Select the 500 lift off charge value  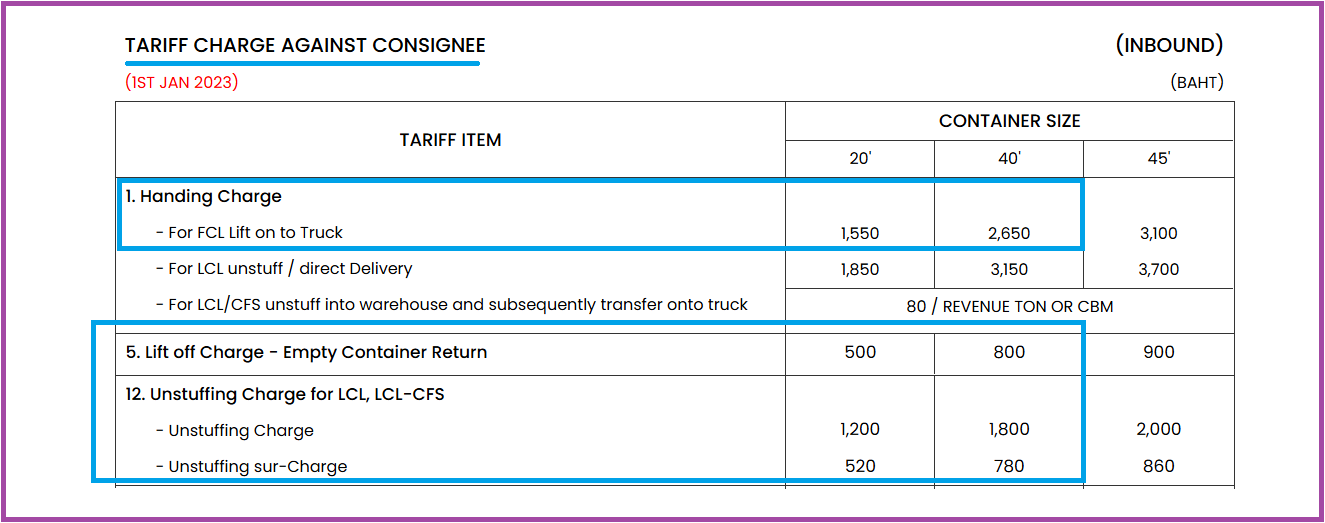click(x=860, y=352)
